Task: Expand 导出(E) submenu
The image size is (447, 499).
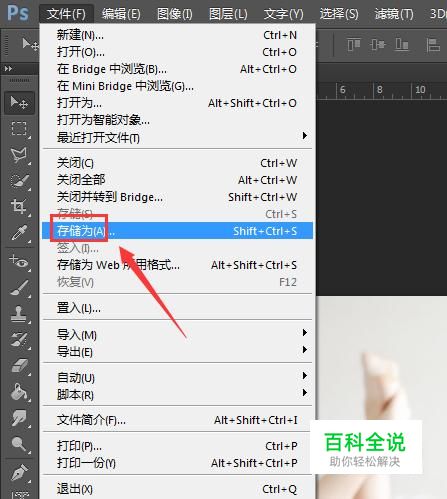Action: (x=177, y=352)
